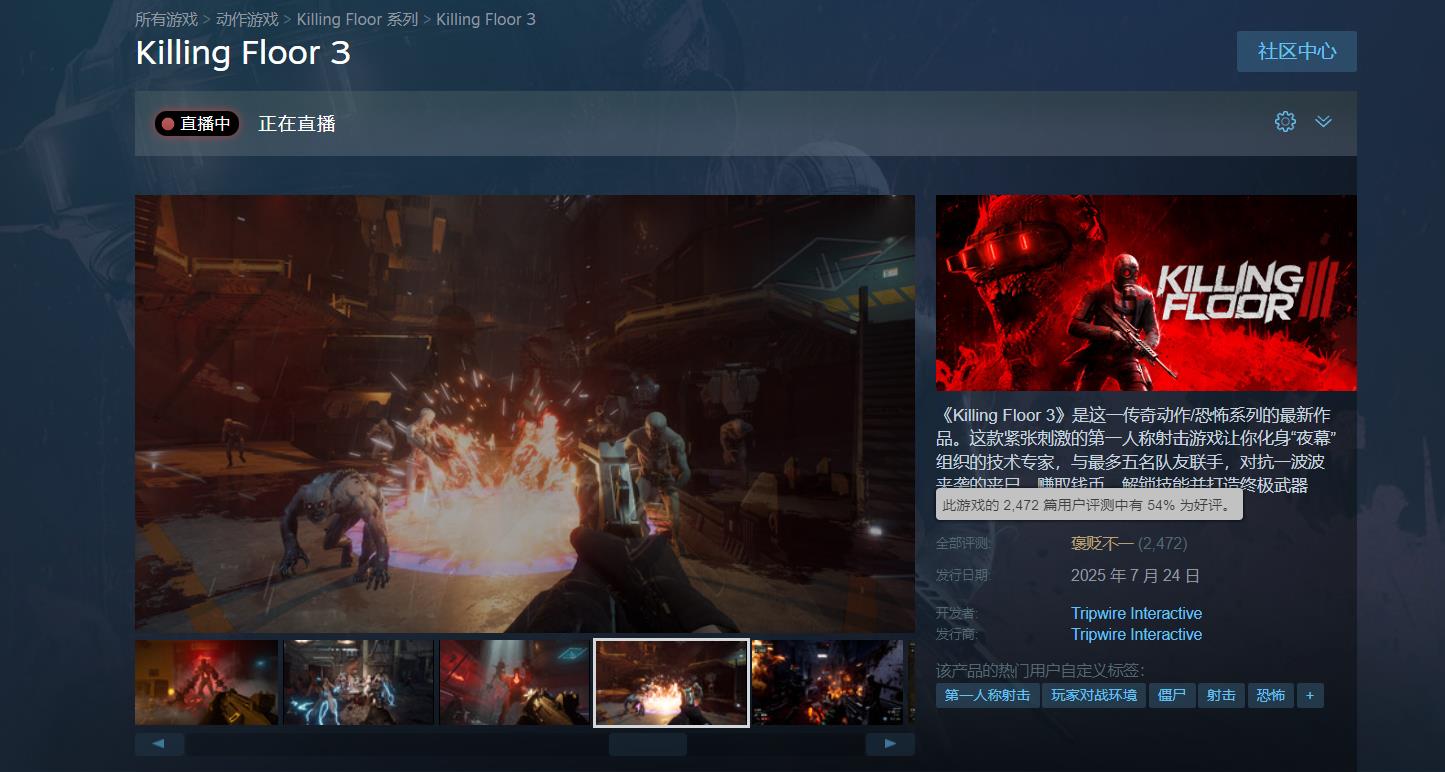Select first screenshot thumbnail with red monster
This screenshot has width=1445, height=772.
[207, 682]
